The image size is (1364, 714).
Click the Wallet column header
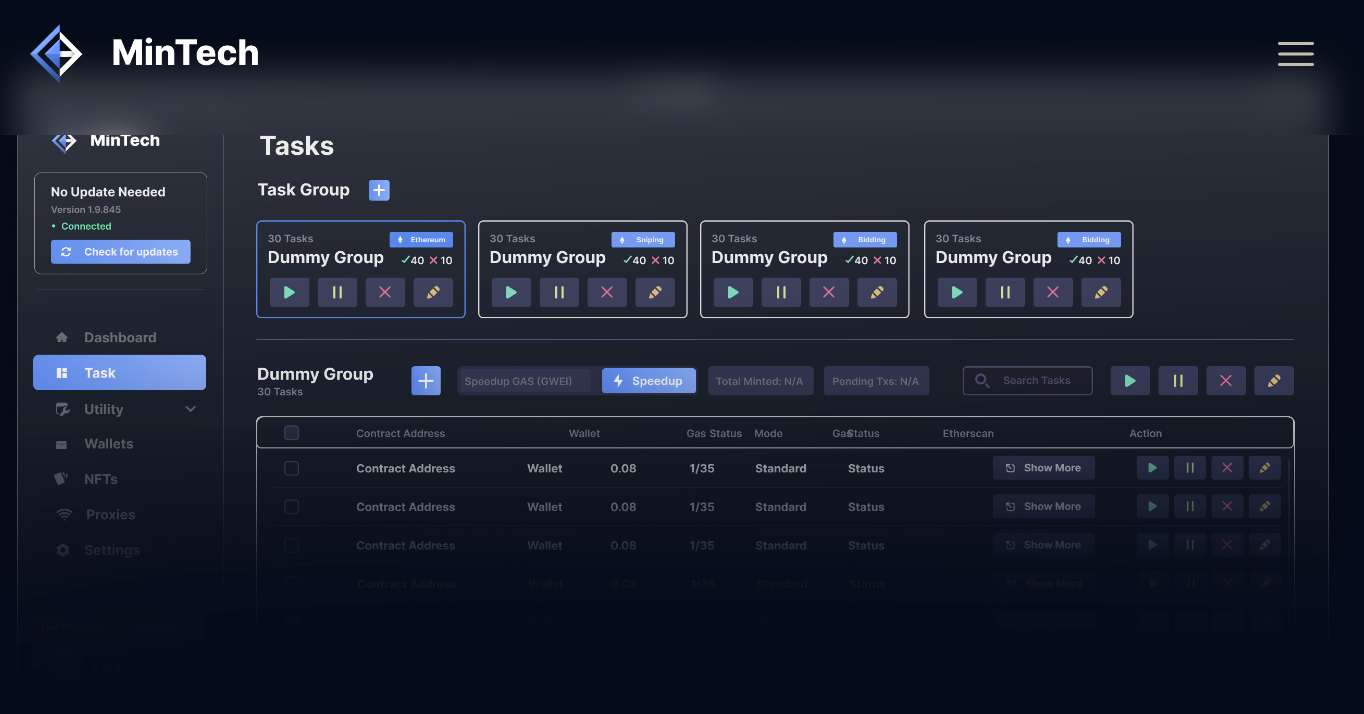585,434
